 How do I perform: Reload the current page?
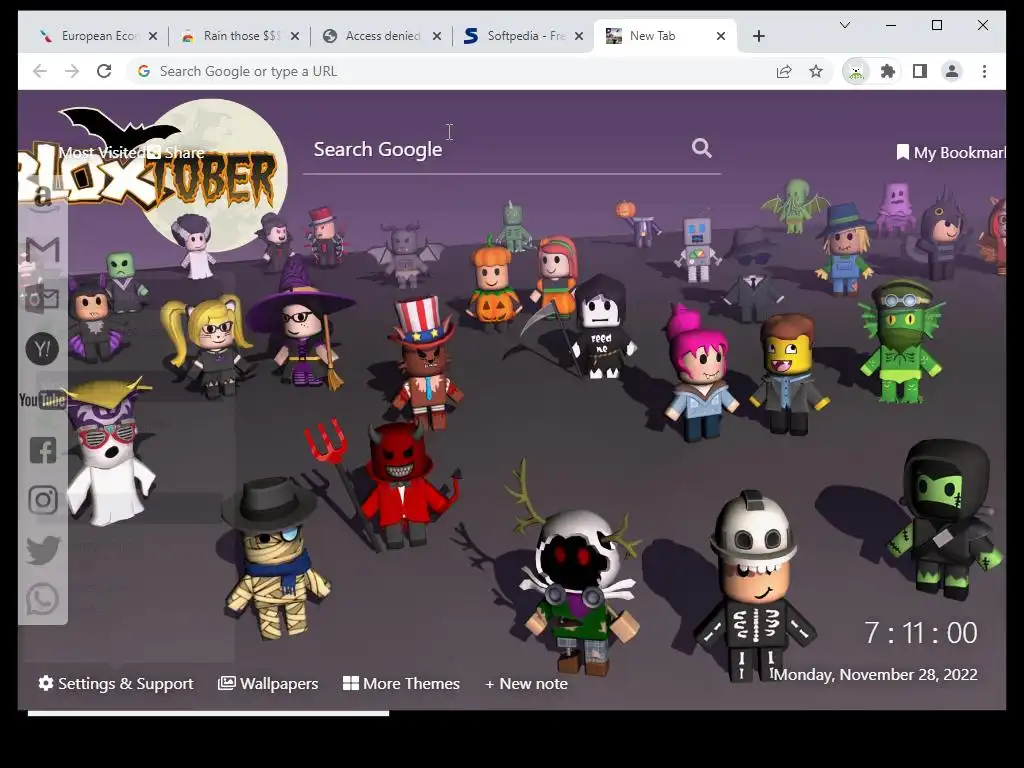(104, 71)
